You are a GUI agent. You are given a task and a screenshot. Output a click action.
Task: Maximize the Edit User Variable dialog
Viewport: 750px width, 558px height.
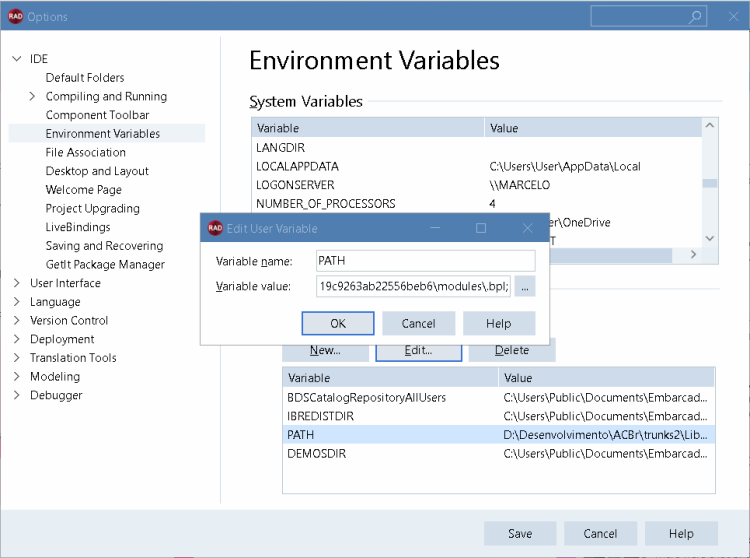(481, 228)
